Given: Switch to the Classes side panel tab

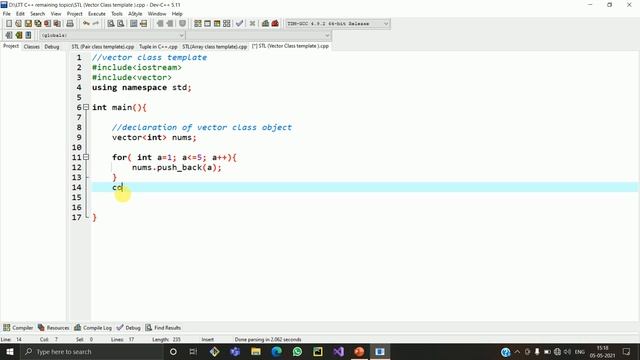Looking at the screenshot, I should tap(31, 47).
